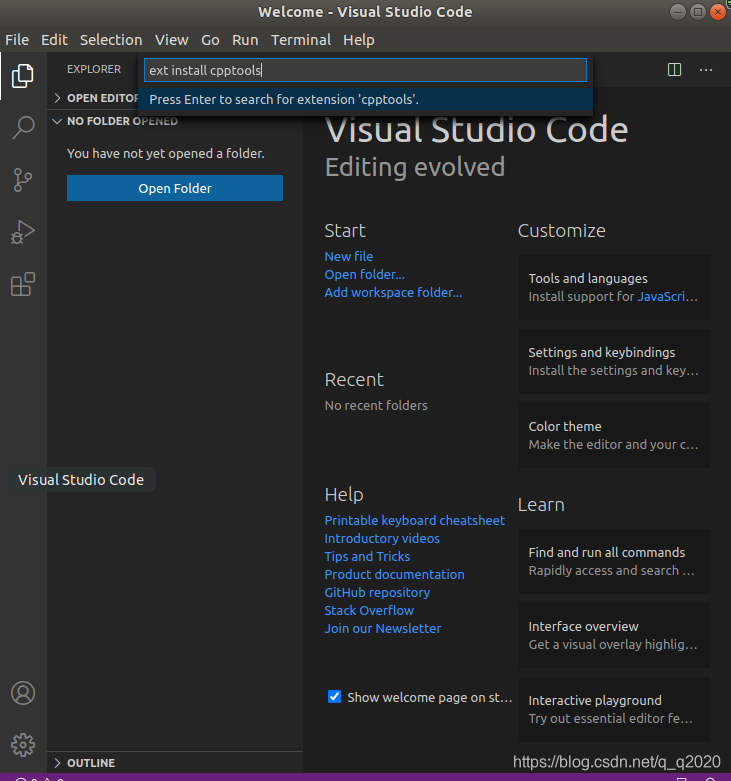This screenshot has height=781, width=731.
Task: Split the editor right
Action: 674,70
